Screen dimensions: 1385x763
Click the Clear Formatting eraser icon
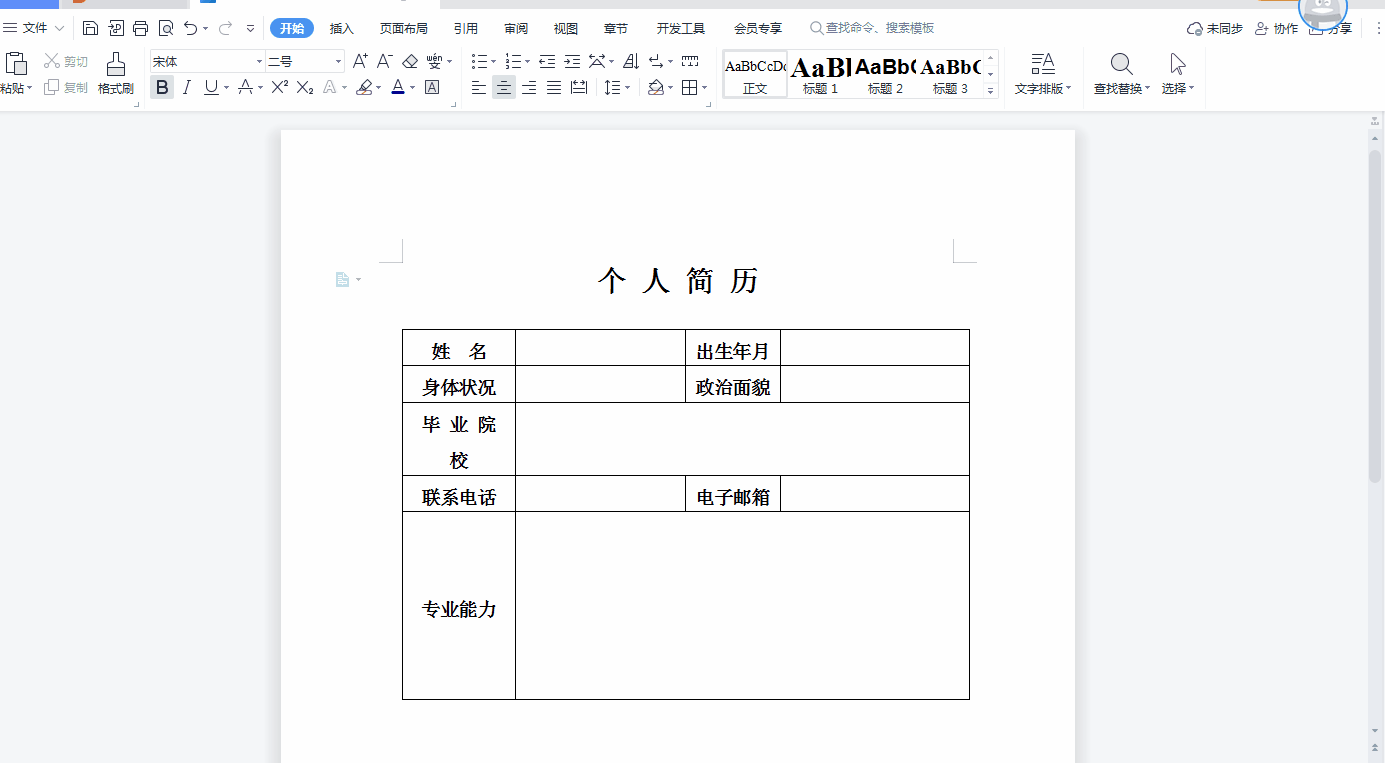(x=409, y=62)
